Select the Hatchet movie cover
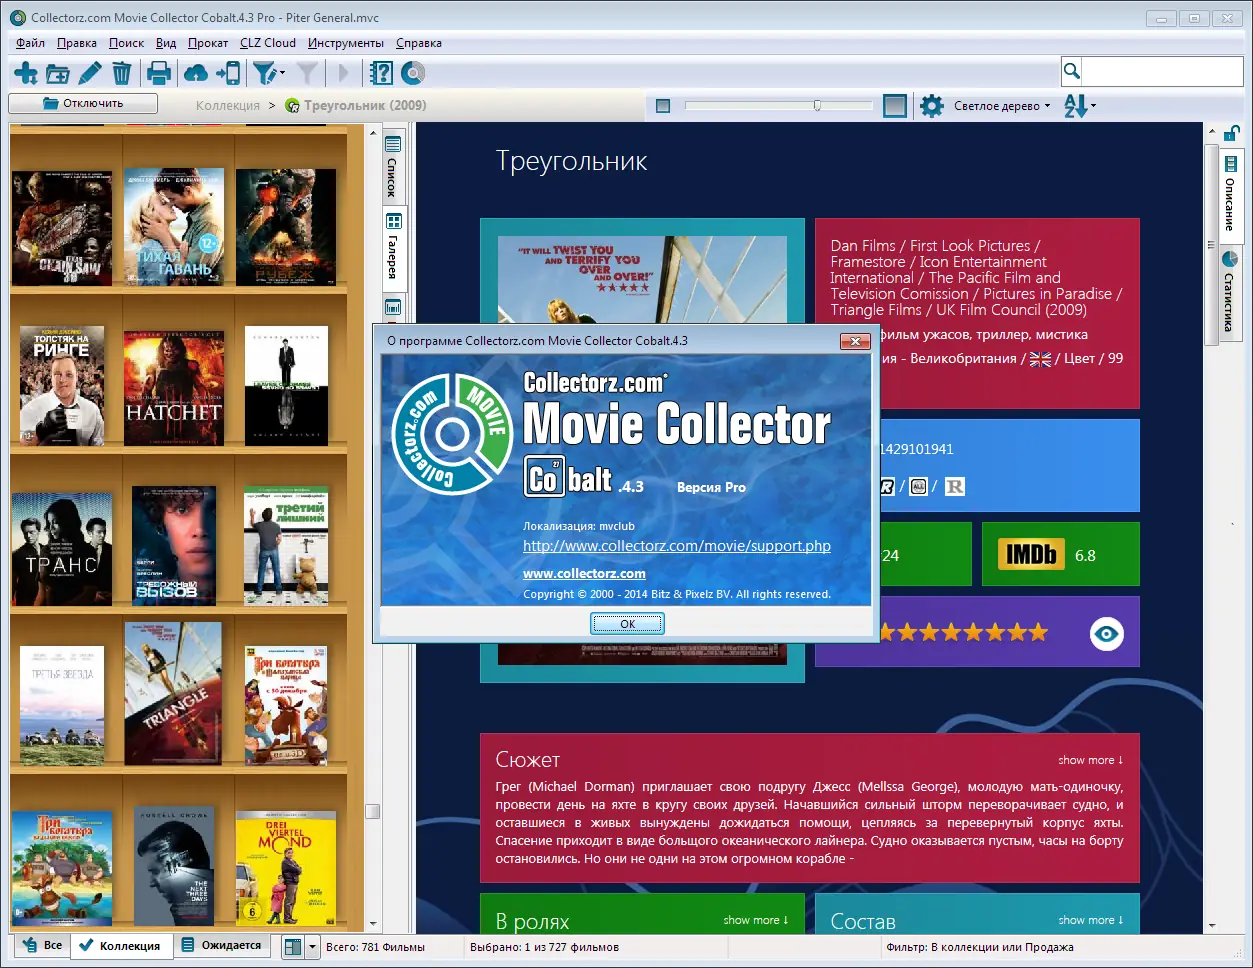The image size is (1253, 968). point(174,387)
